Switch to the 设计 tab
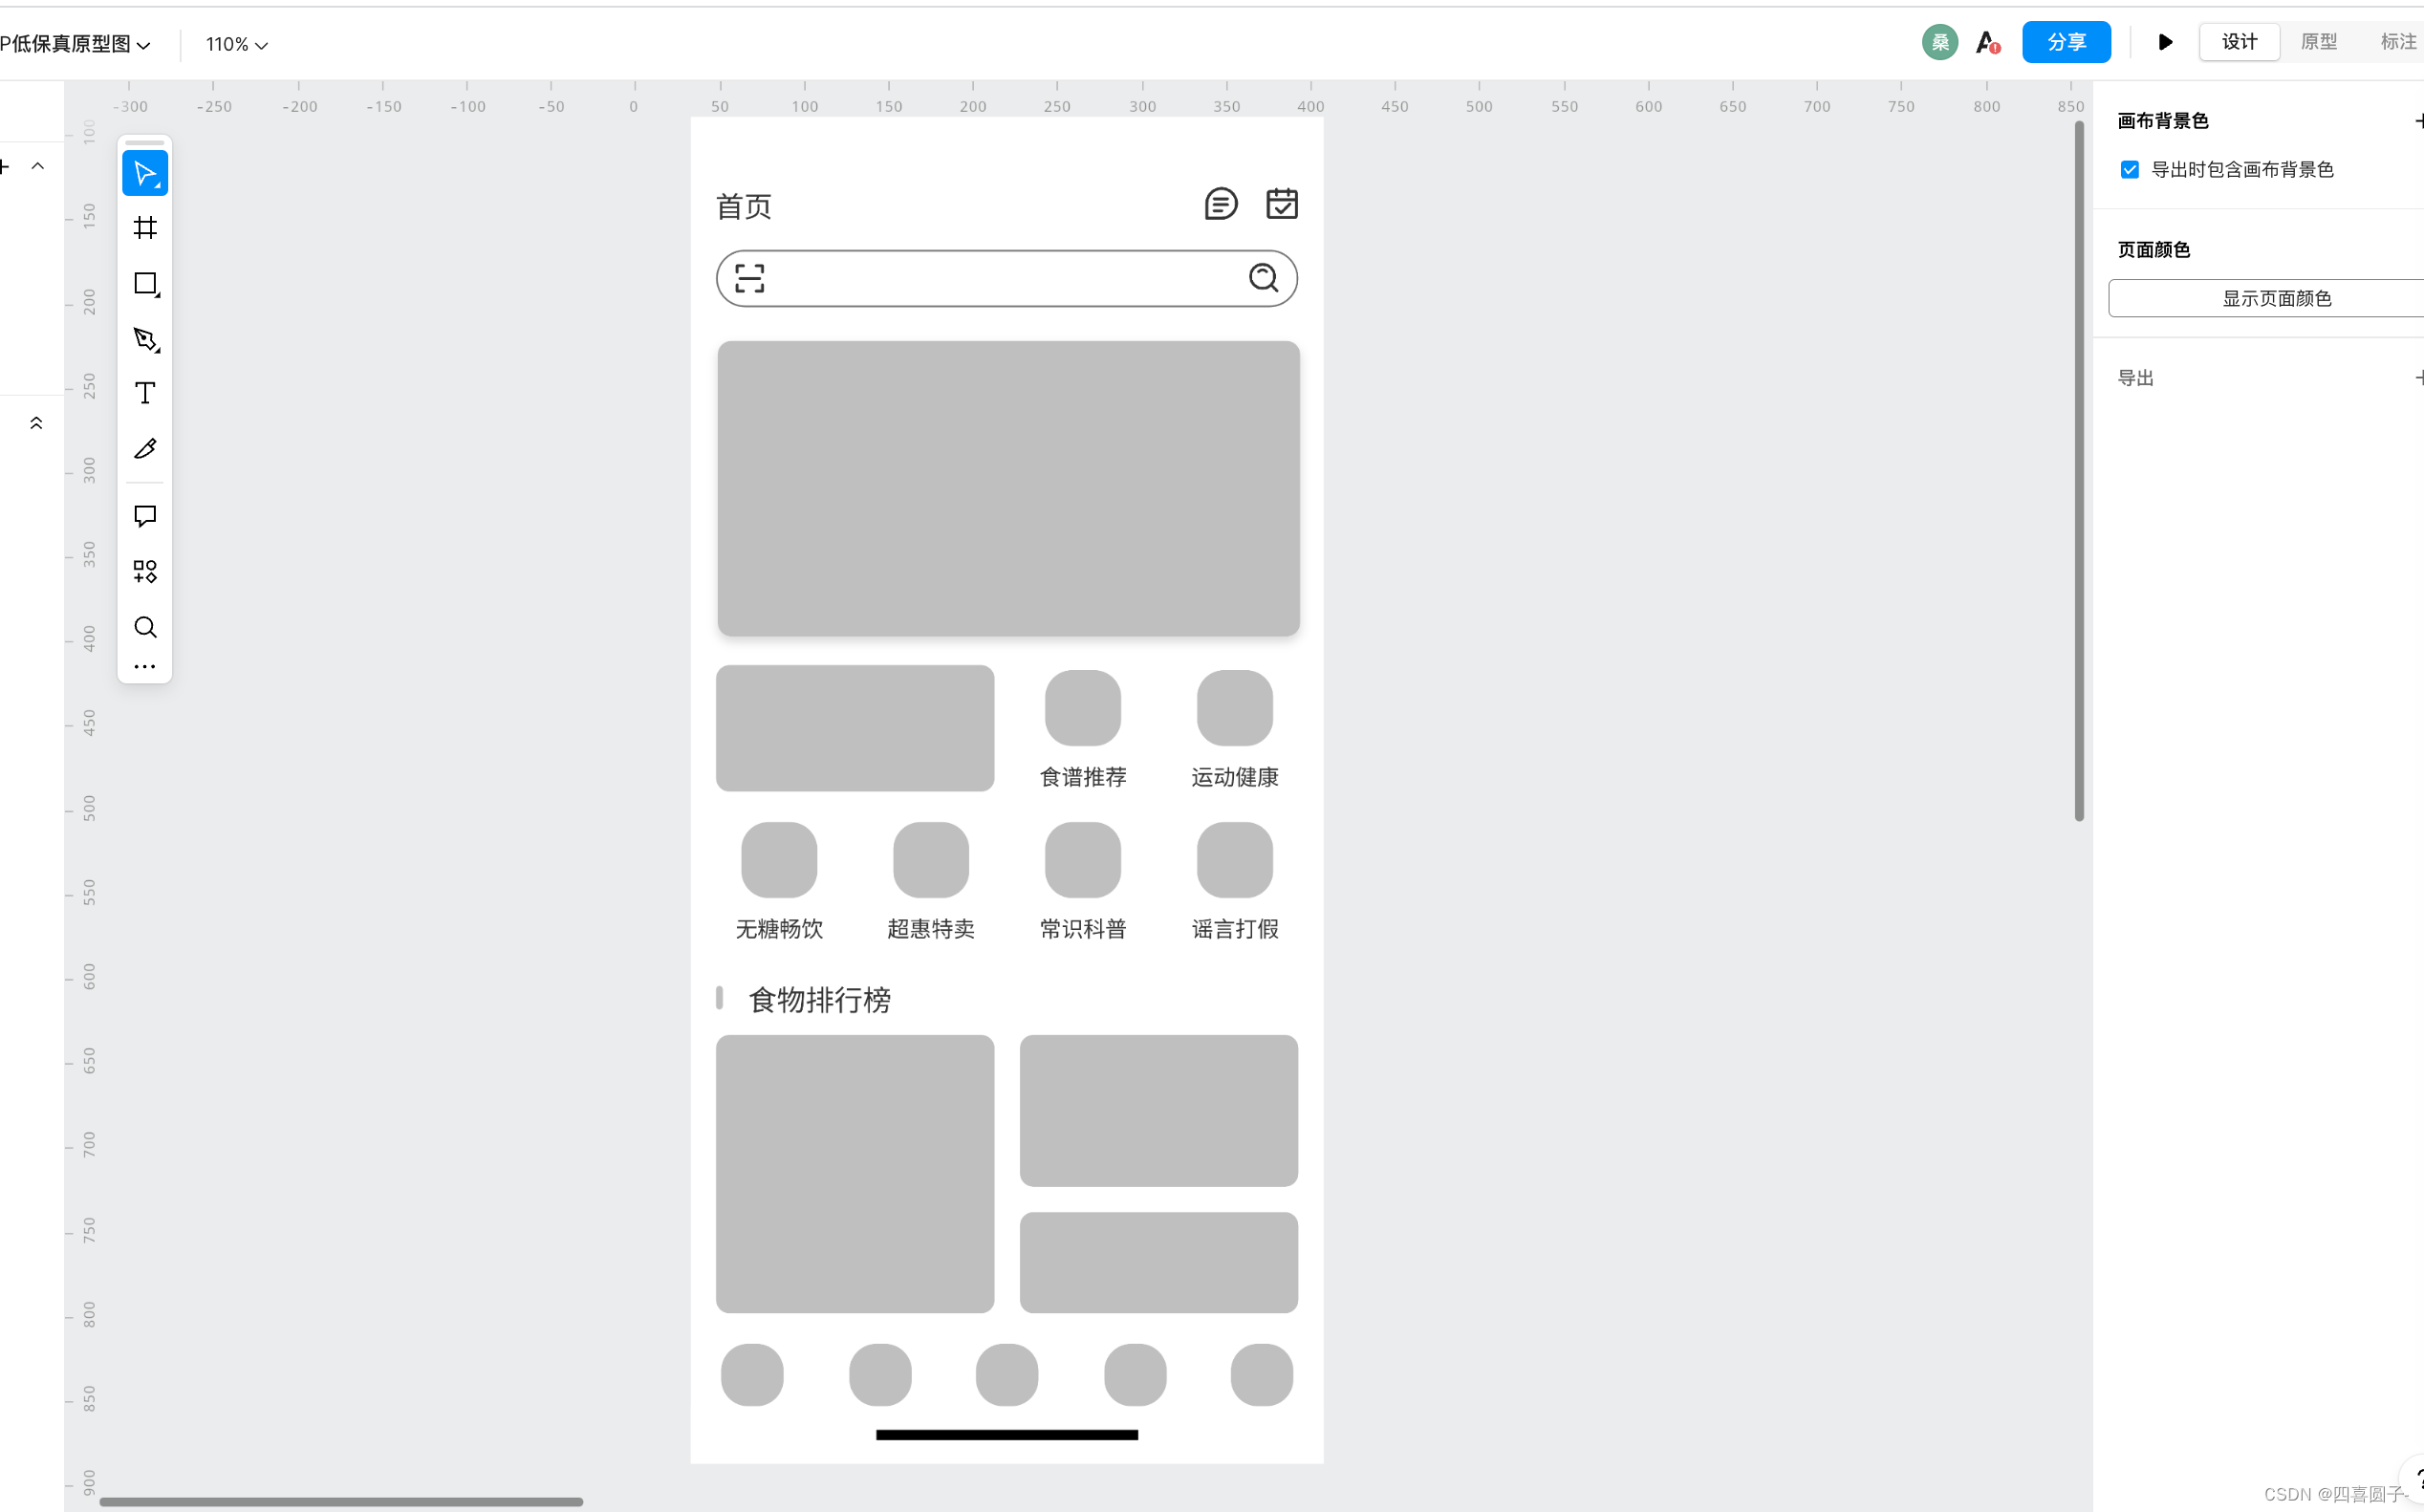 click(x=2239, y=42)
